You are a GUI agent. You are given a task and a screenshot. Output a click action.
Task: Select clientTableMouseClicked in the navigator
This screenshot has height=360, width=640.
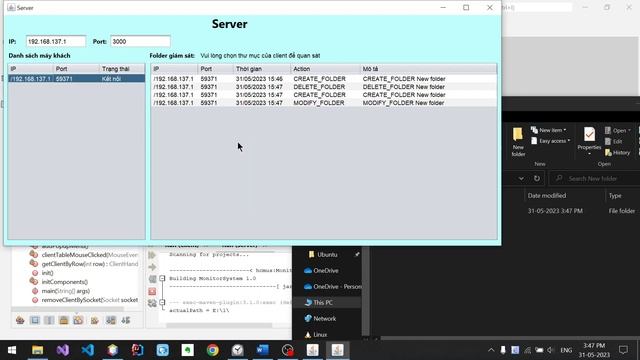click(x=89, y=255)
